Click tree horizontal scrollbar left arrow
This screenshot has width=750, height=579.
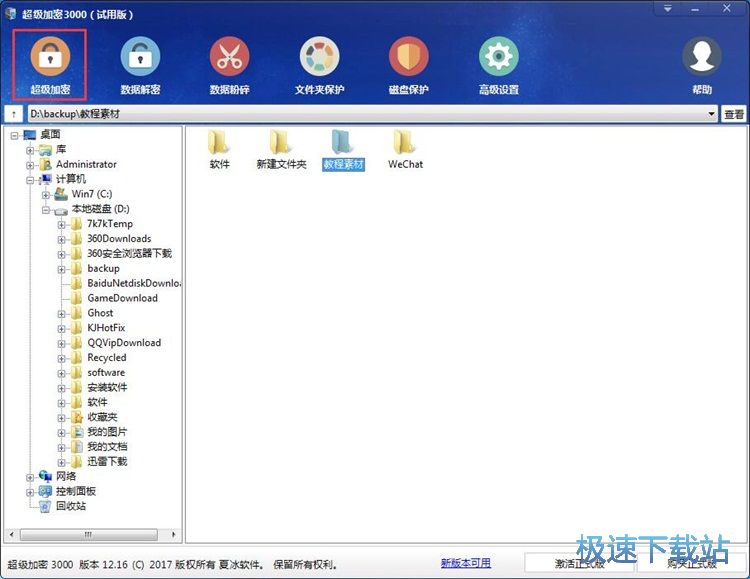pos(12,534)
